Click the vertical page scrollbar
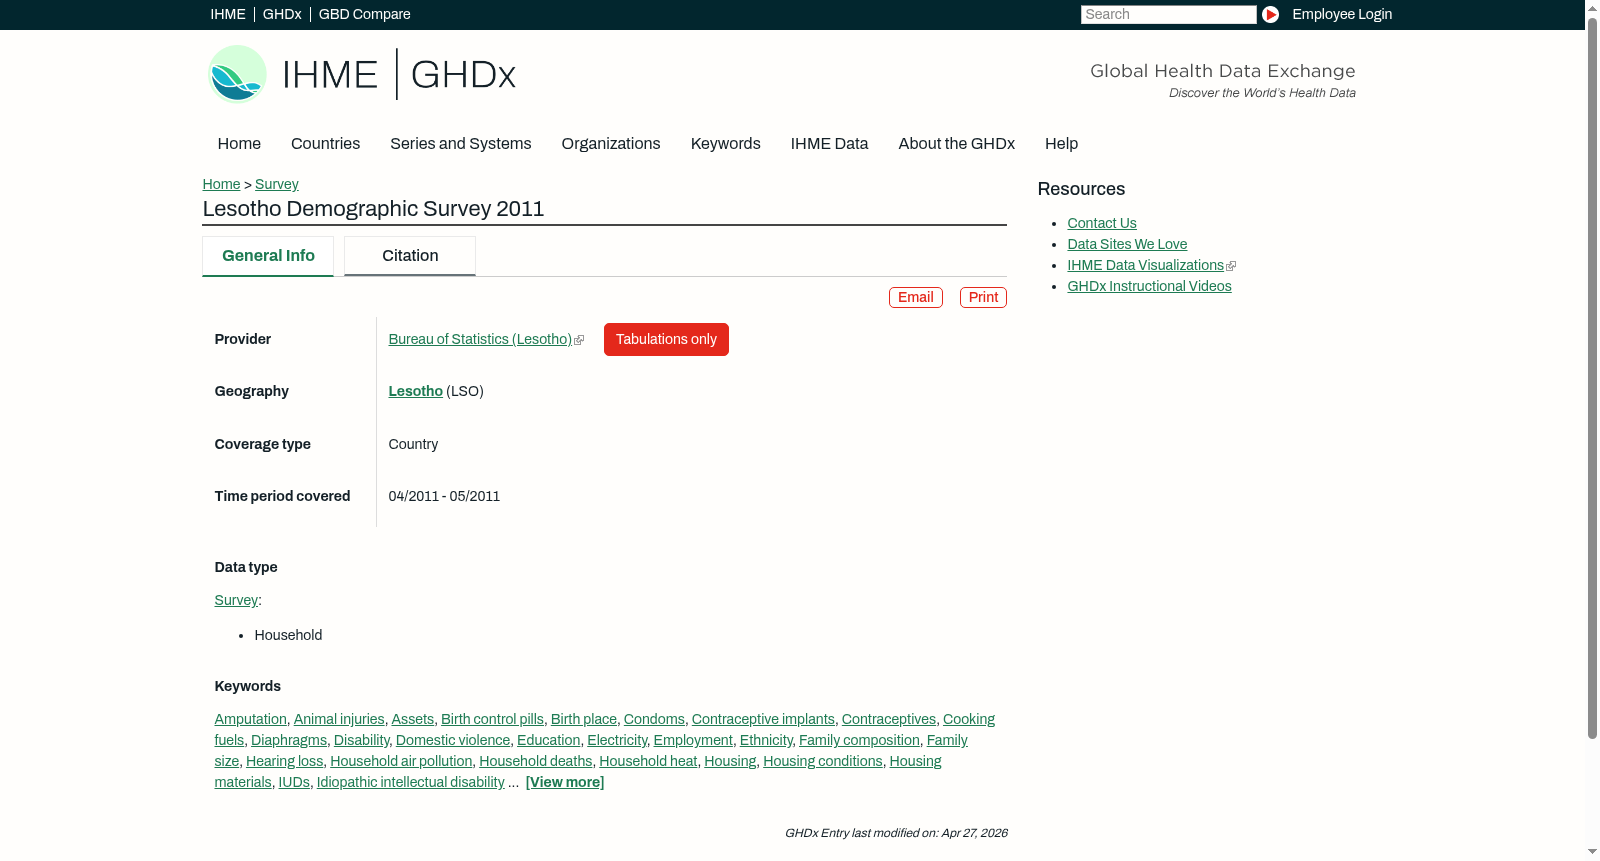Image resolution: width=1600 pixels, height=861 pixels. (1592, 378)
